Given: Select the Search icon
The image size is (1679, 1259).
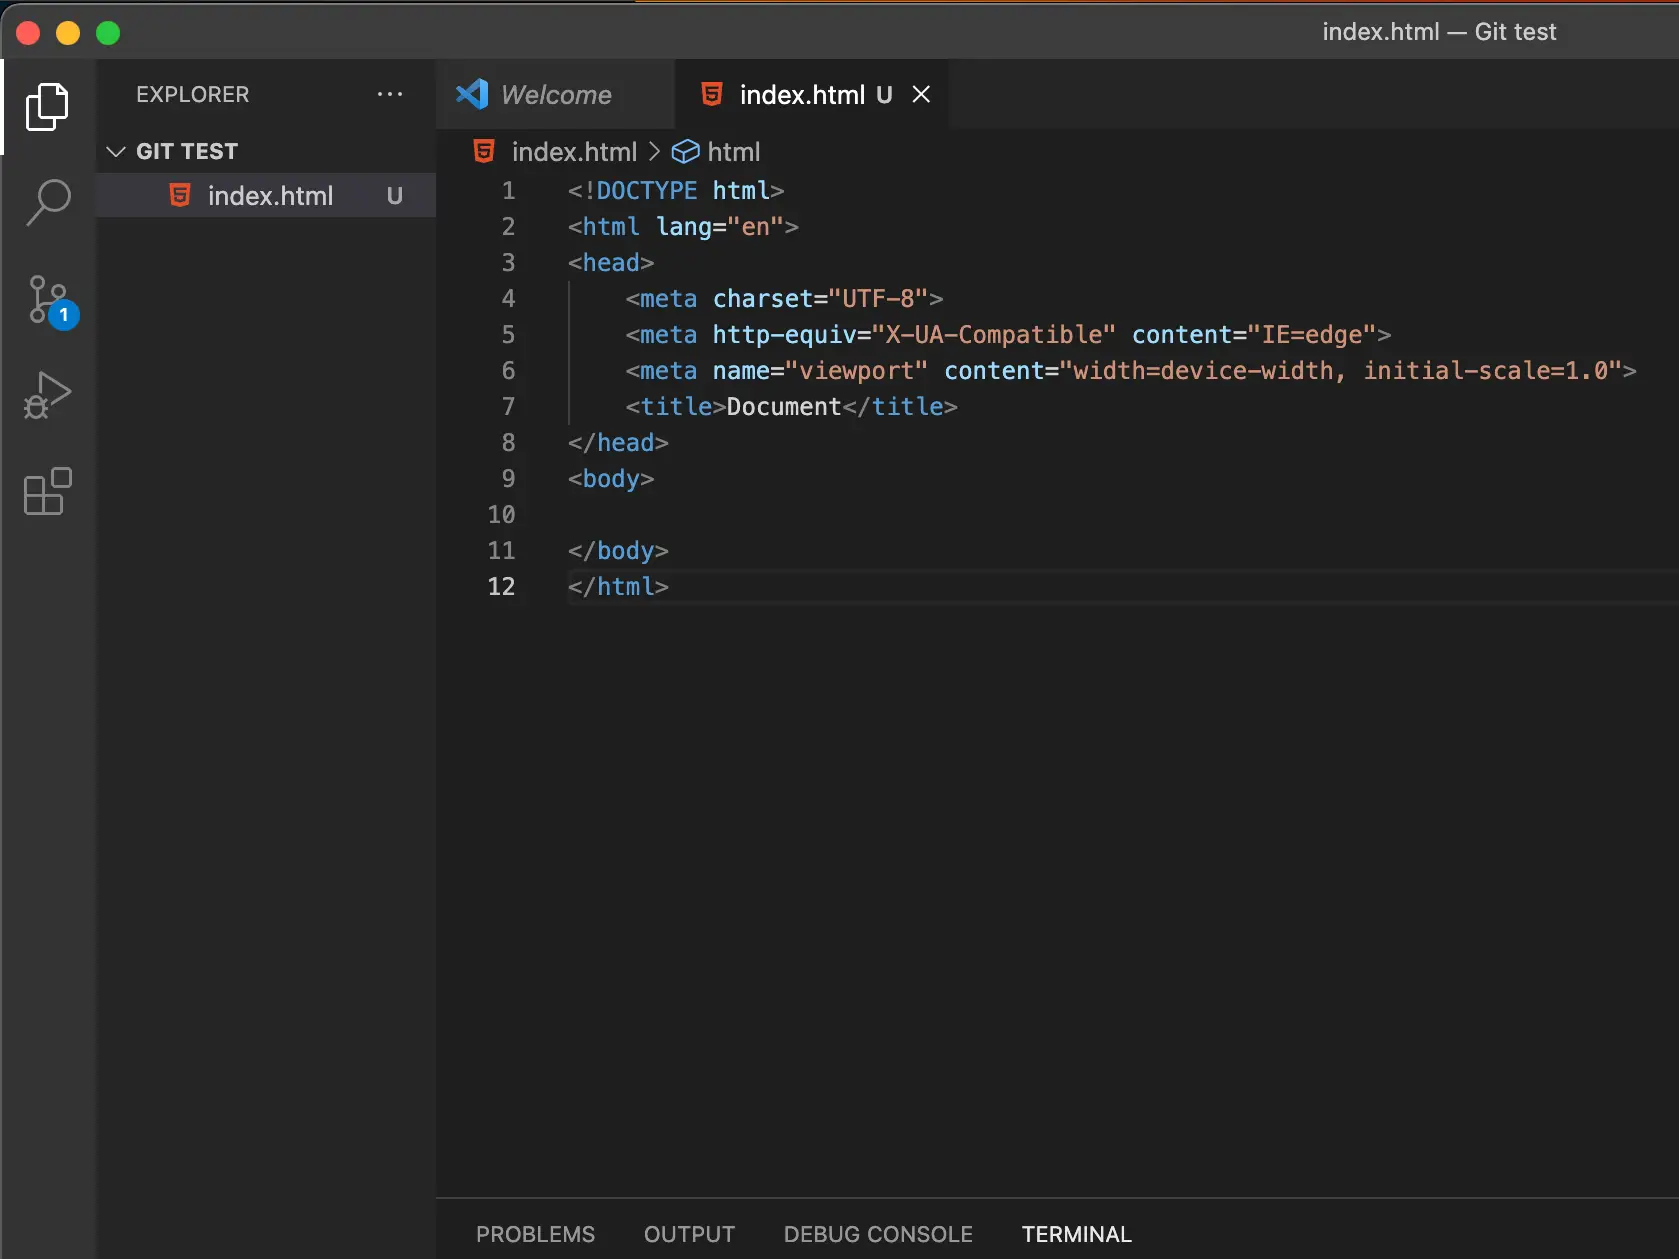Looking at the screenshot, I should (48, 202).
